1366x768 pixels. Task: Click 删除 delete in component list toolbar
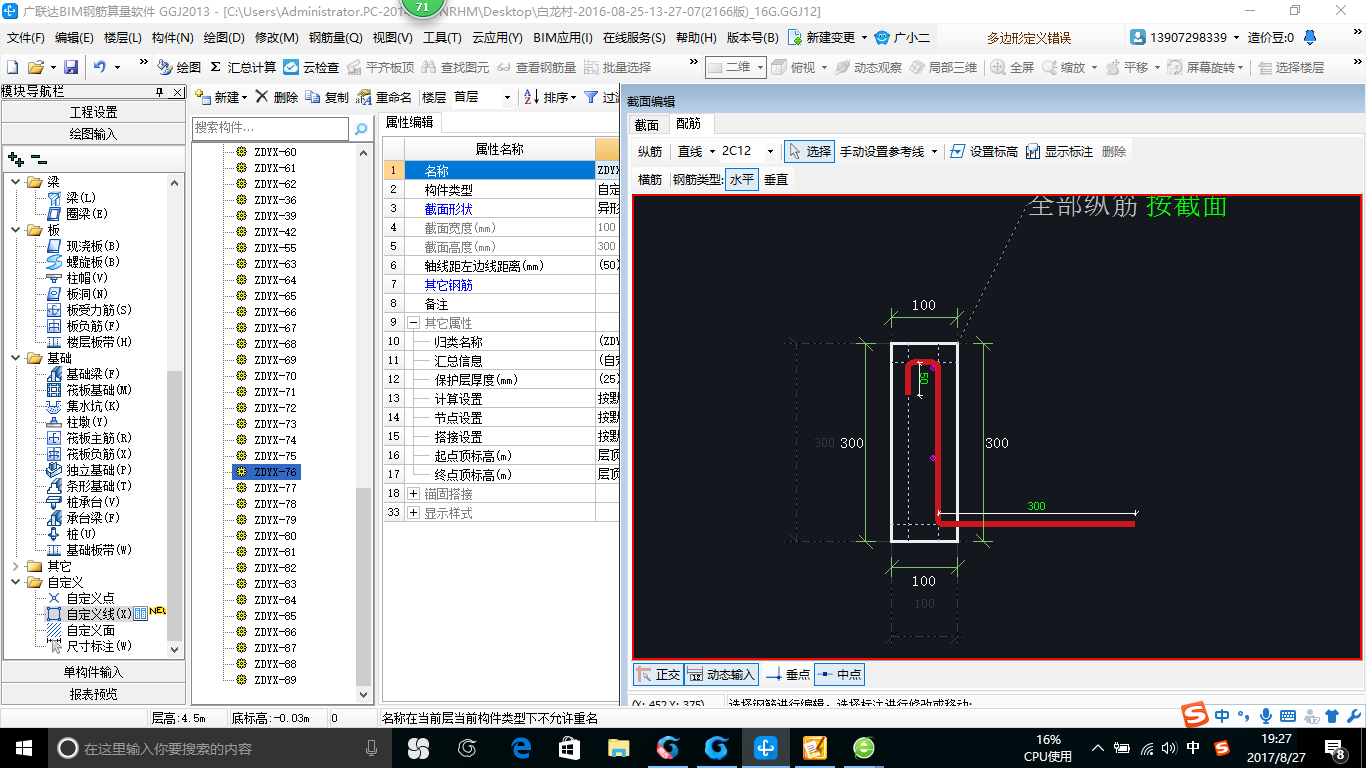pyautogui.click(x=277, y=97)
